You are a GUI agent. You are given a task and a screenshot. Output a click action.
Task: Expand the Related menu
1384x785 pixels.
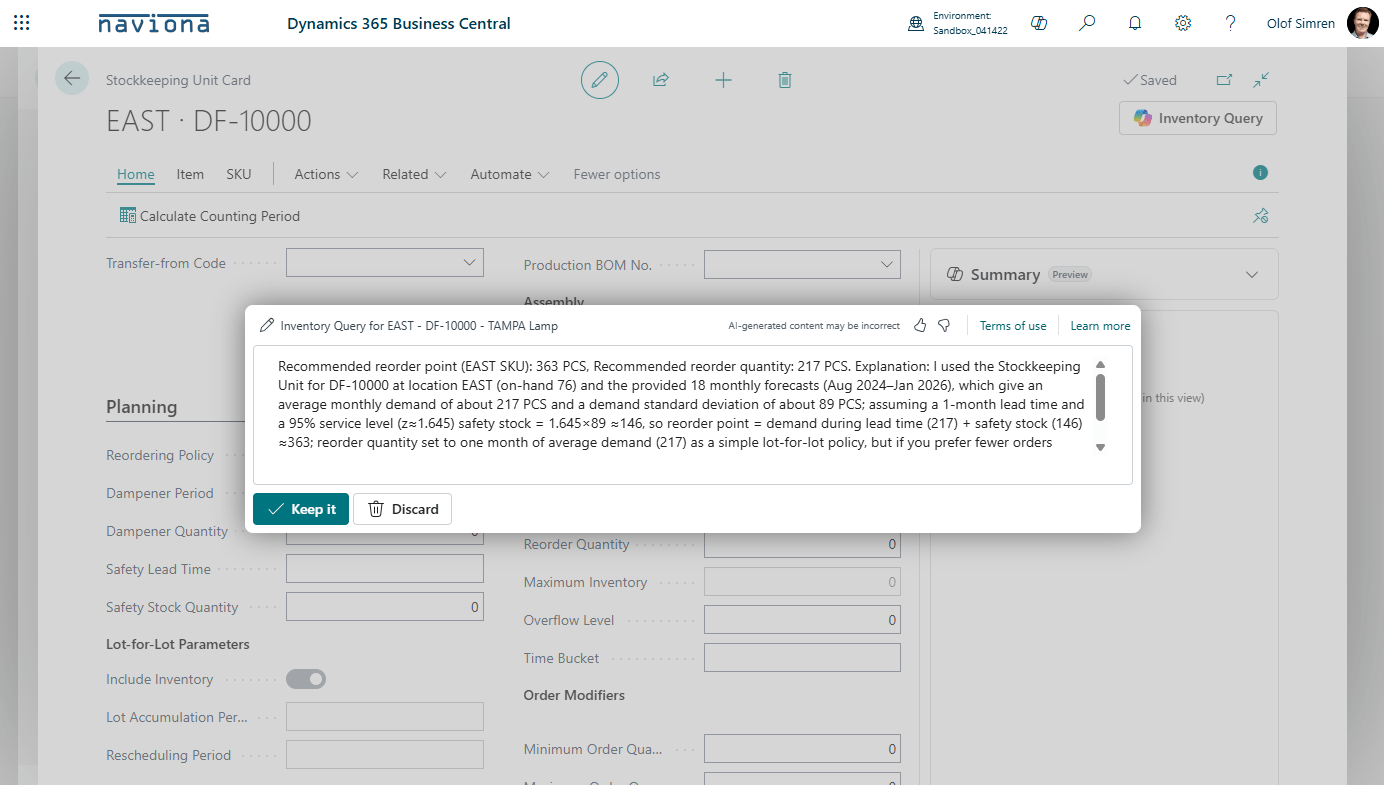(414, 174)
